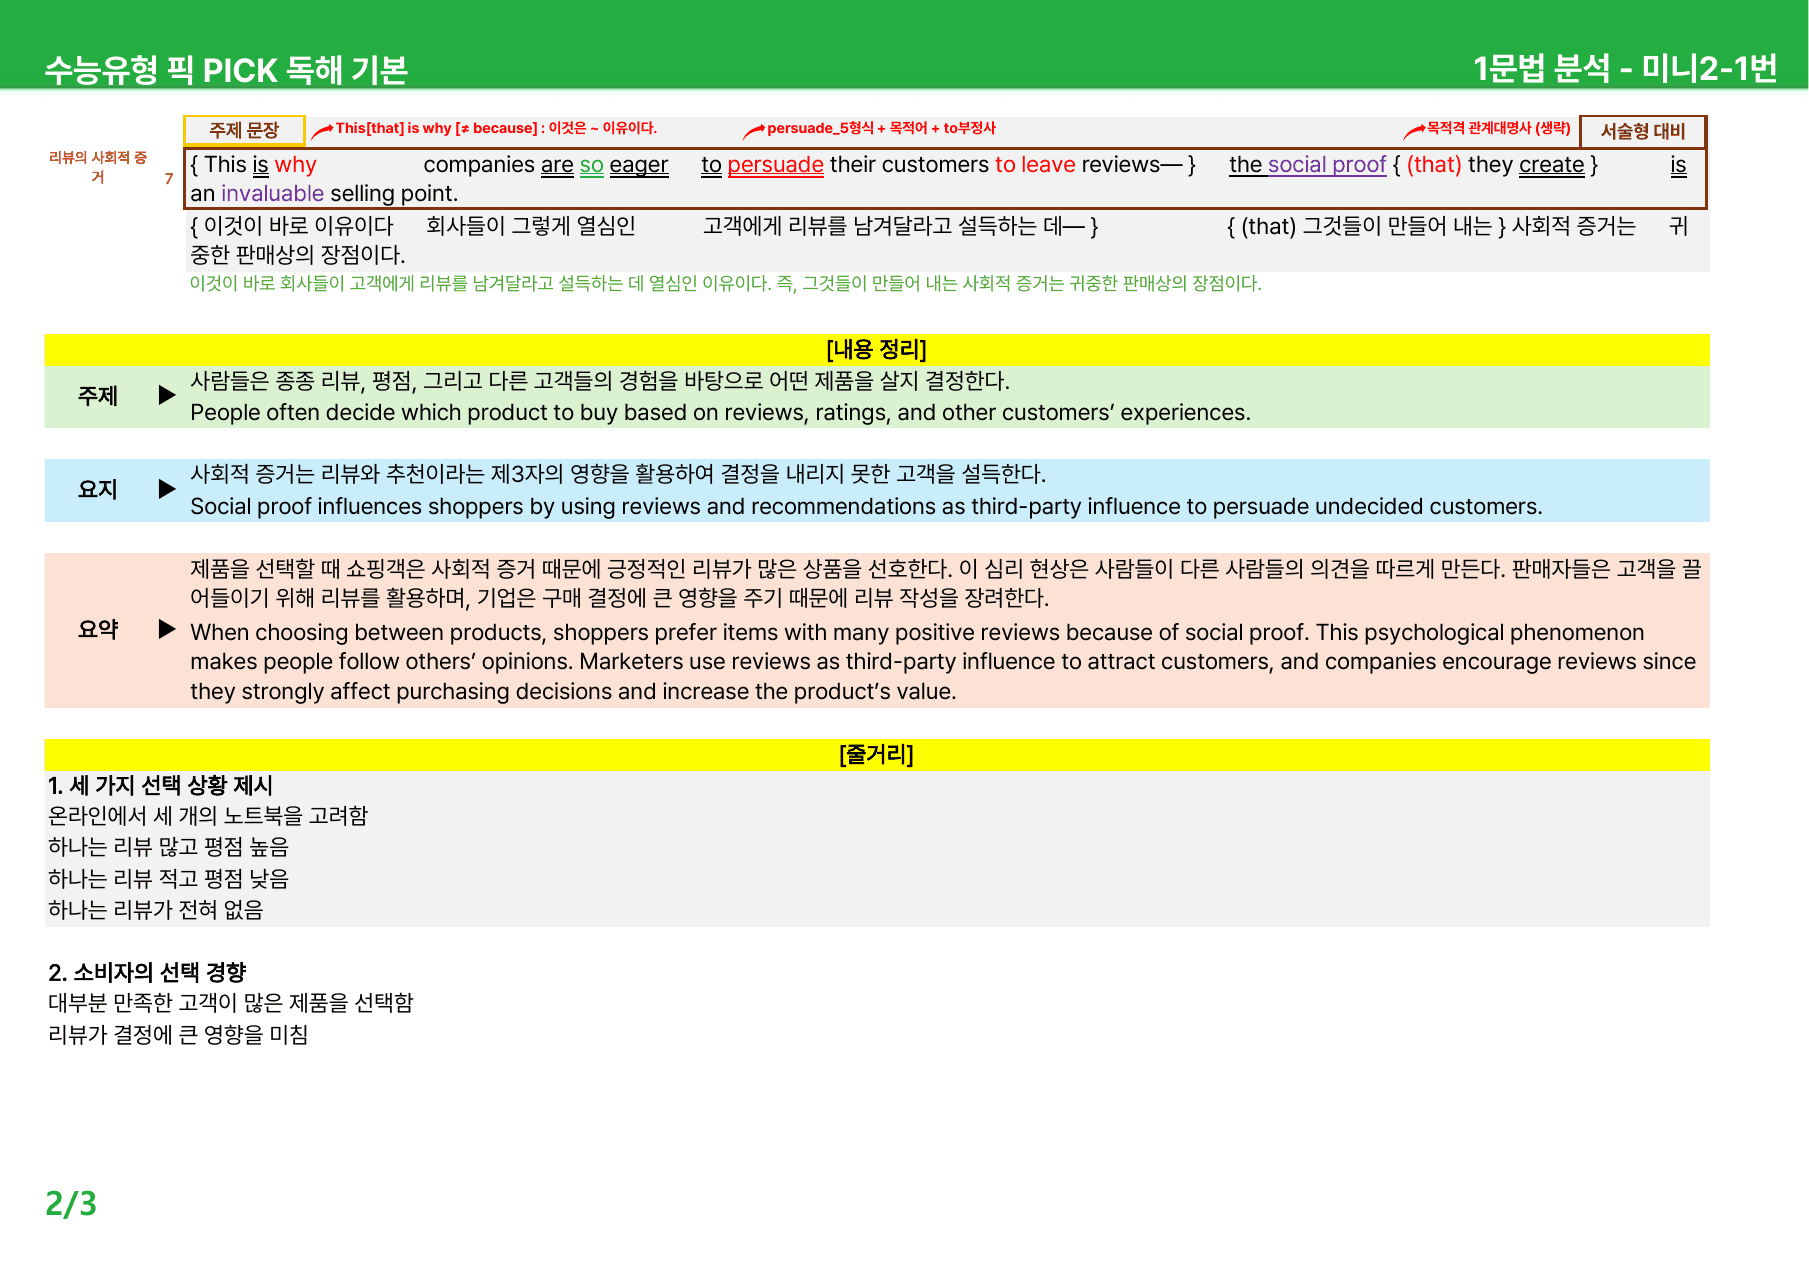The height and width of the screenshot is (1279, 1809).
Task: Click the red word 'why'
Action: [295, 165]
